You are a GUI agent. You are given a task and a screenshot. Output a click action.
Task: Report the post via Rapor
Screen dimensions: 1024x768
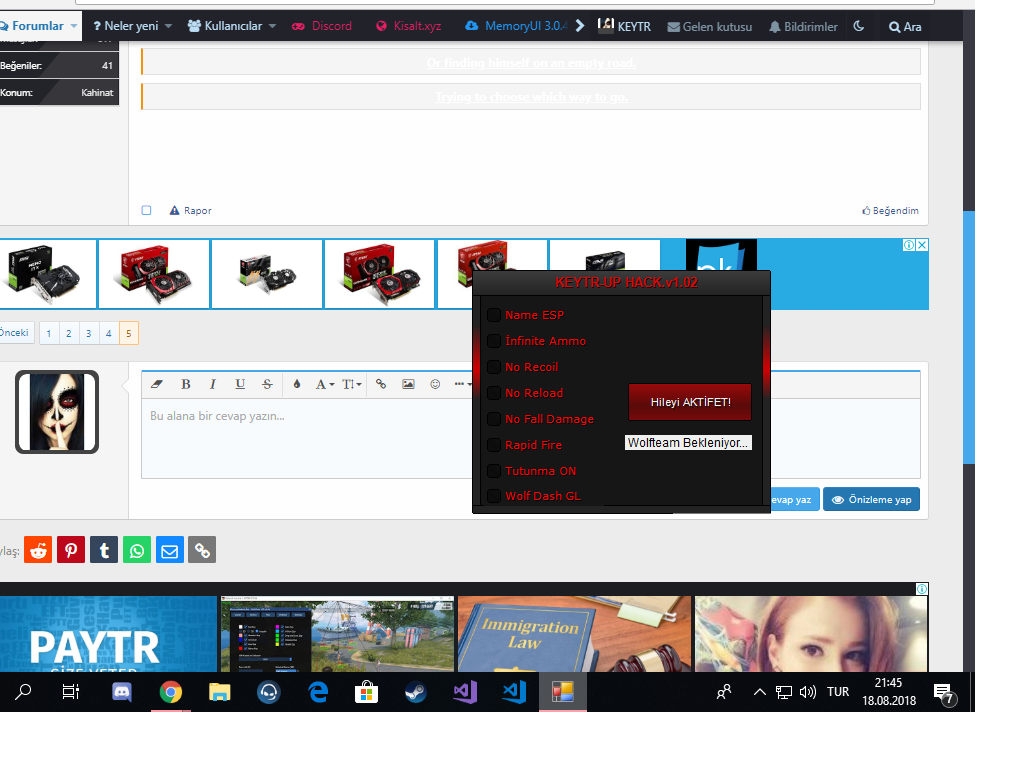(191, 210)
